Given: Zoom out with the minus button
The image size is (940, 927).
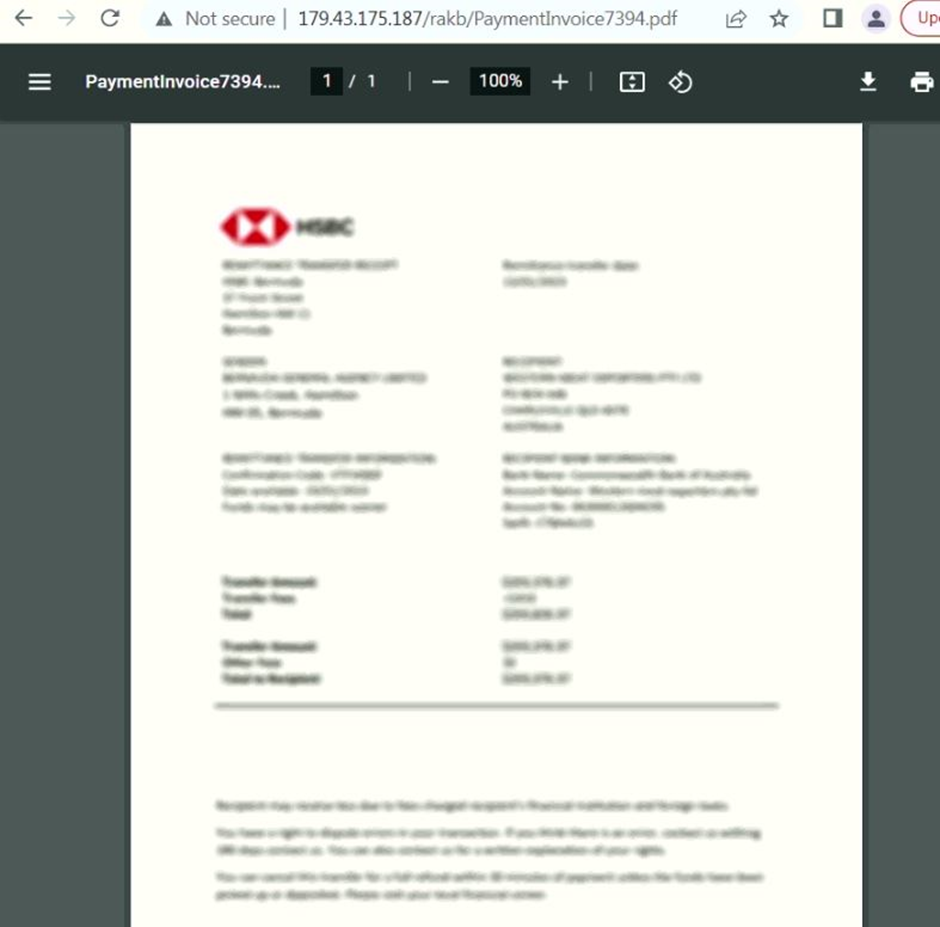Looking at the screenshot, I should 440,82.
